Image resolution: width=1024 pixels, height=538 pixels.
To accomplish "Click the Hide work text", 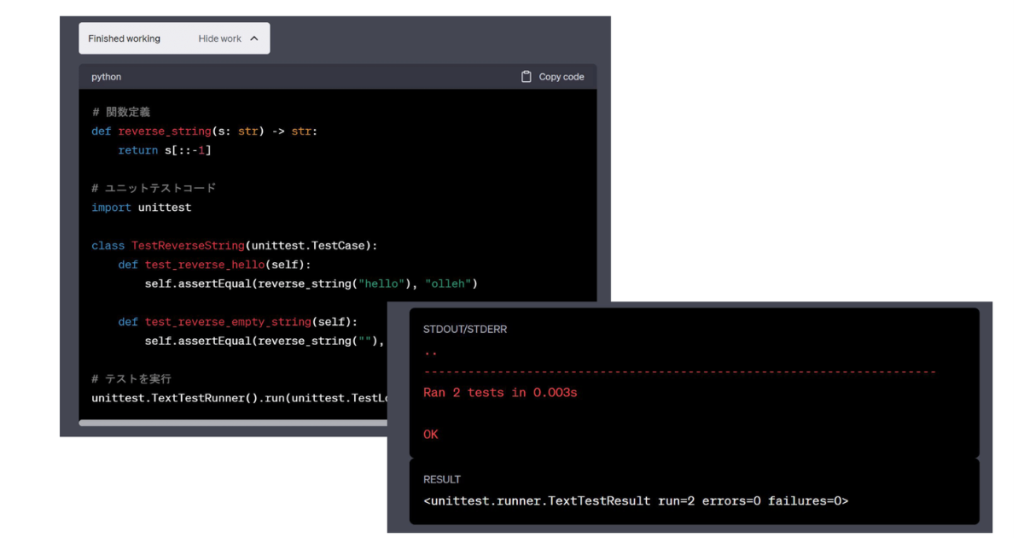I will tap(220, 39).
